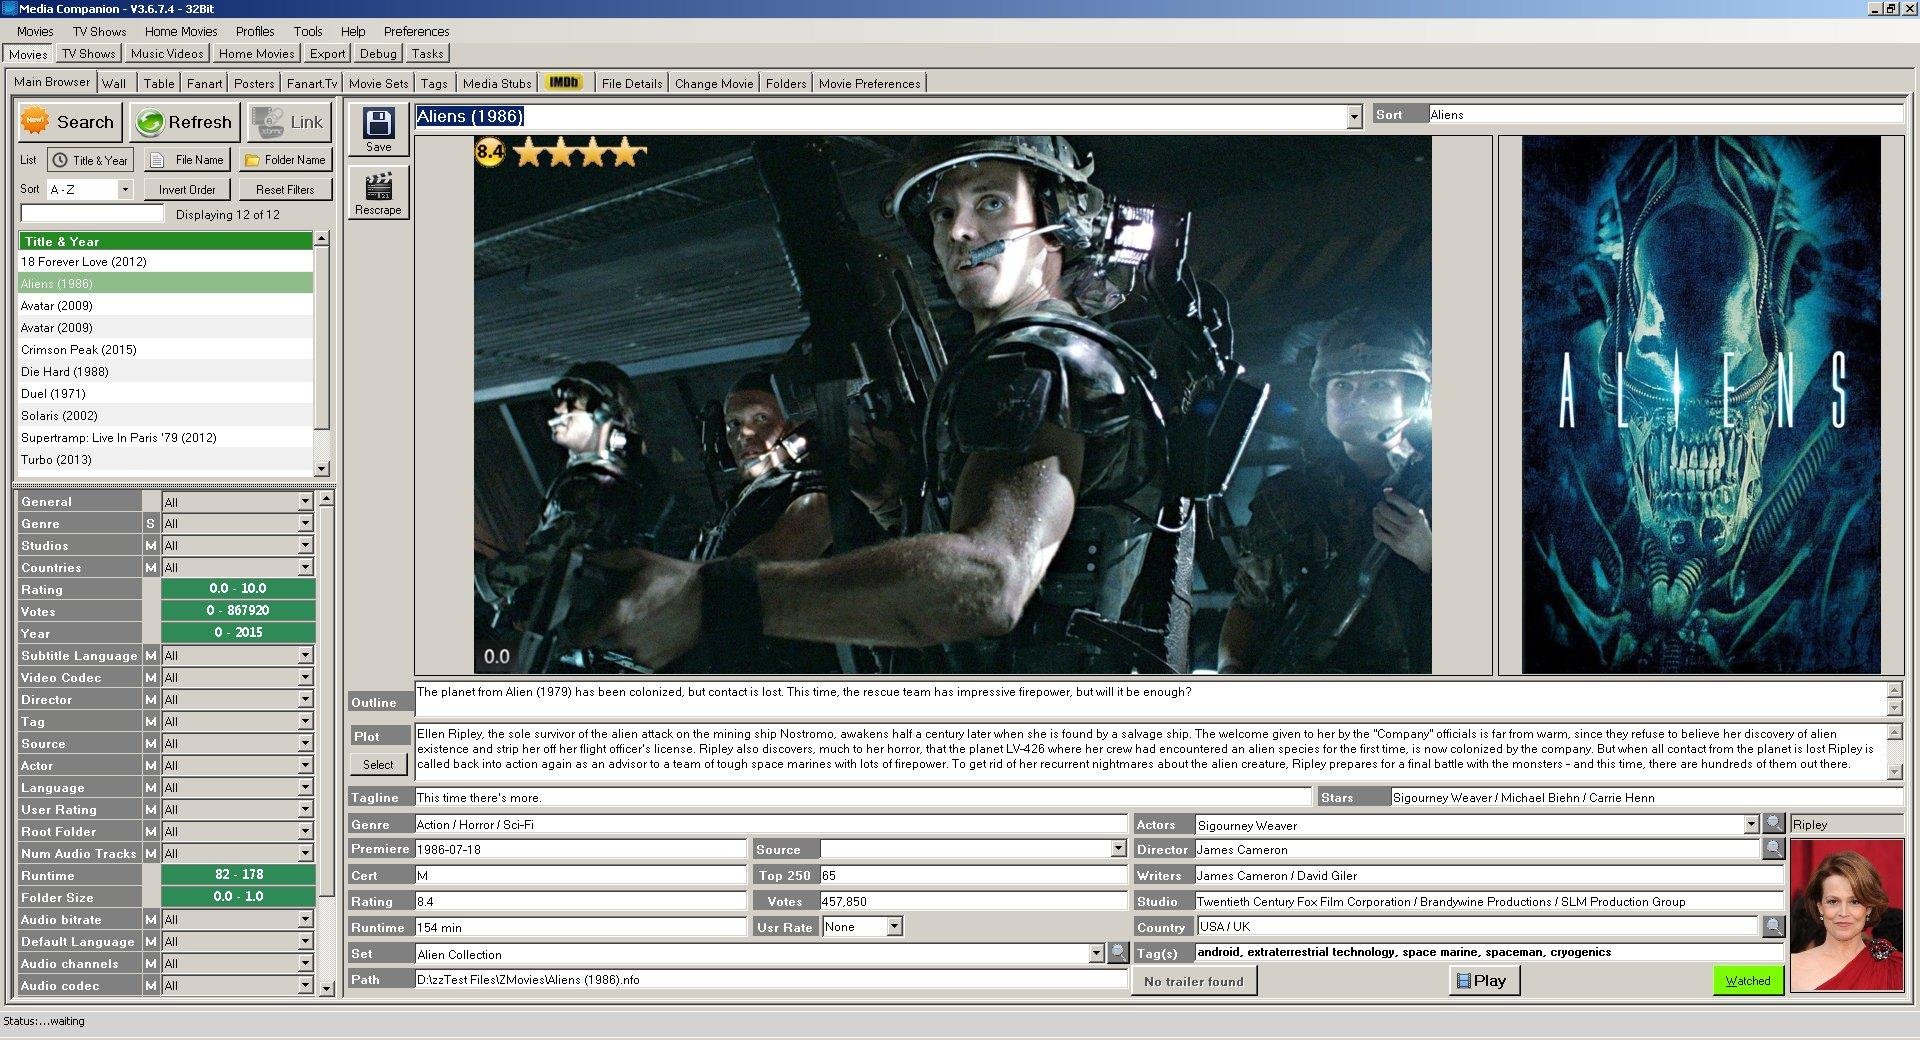Switch to the Fanart tab
Image resolution: width=1920 pixels, height=1040 pixels.
click(204, 83)
